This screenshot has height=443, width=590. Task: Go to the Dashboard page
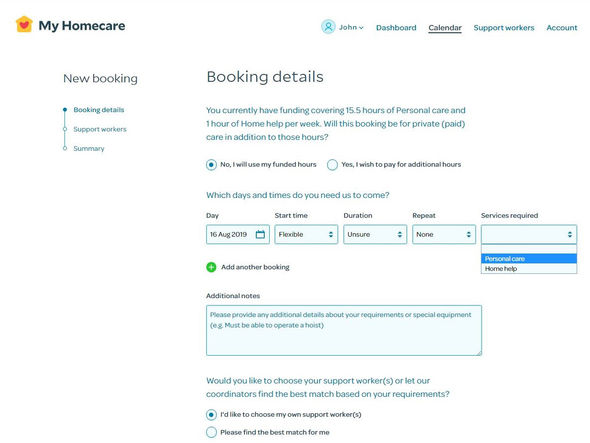(396, 28)
